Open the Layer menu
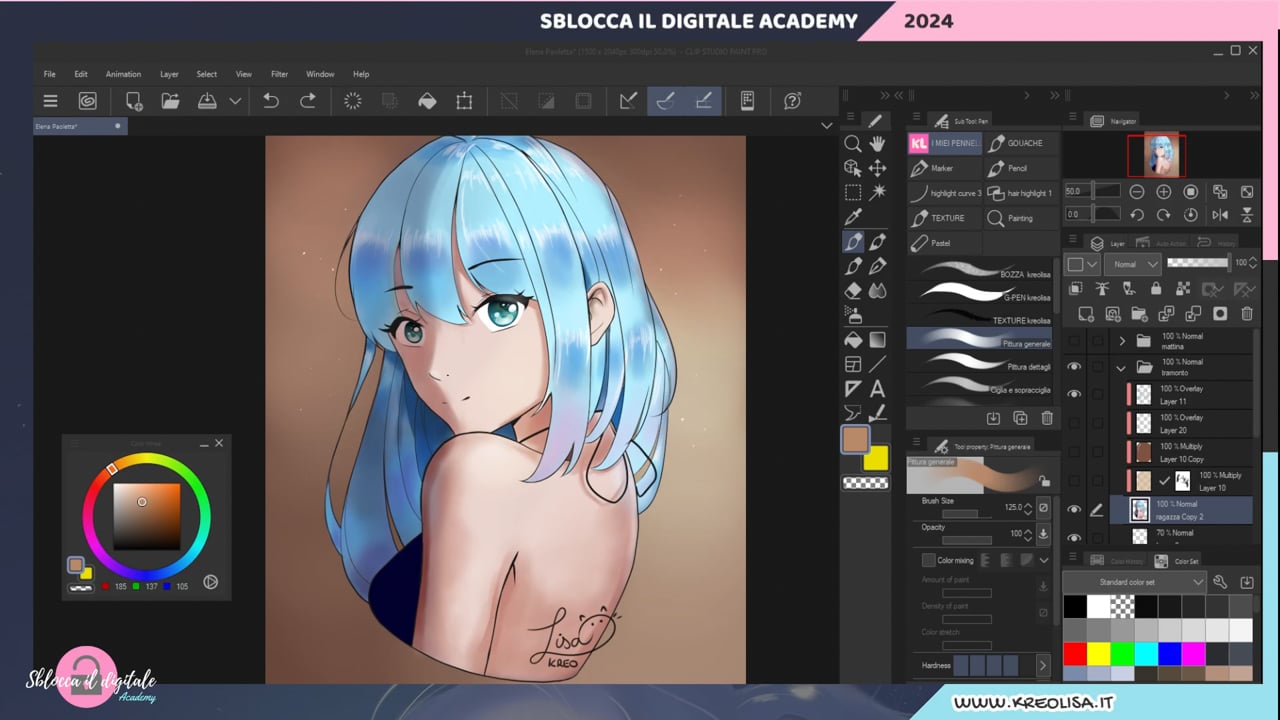 pyautogui.click(x=169, y=74)
